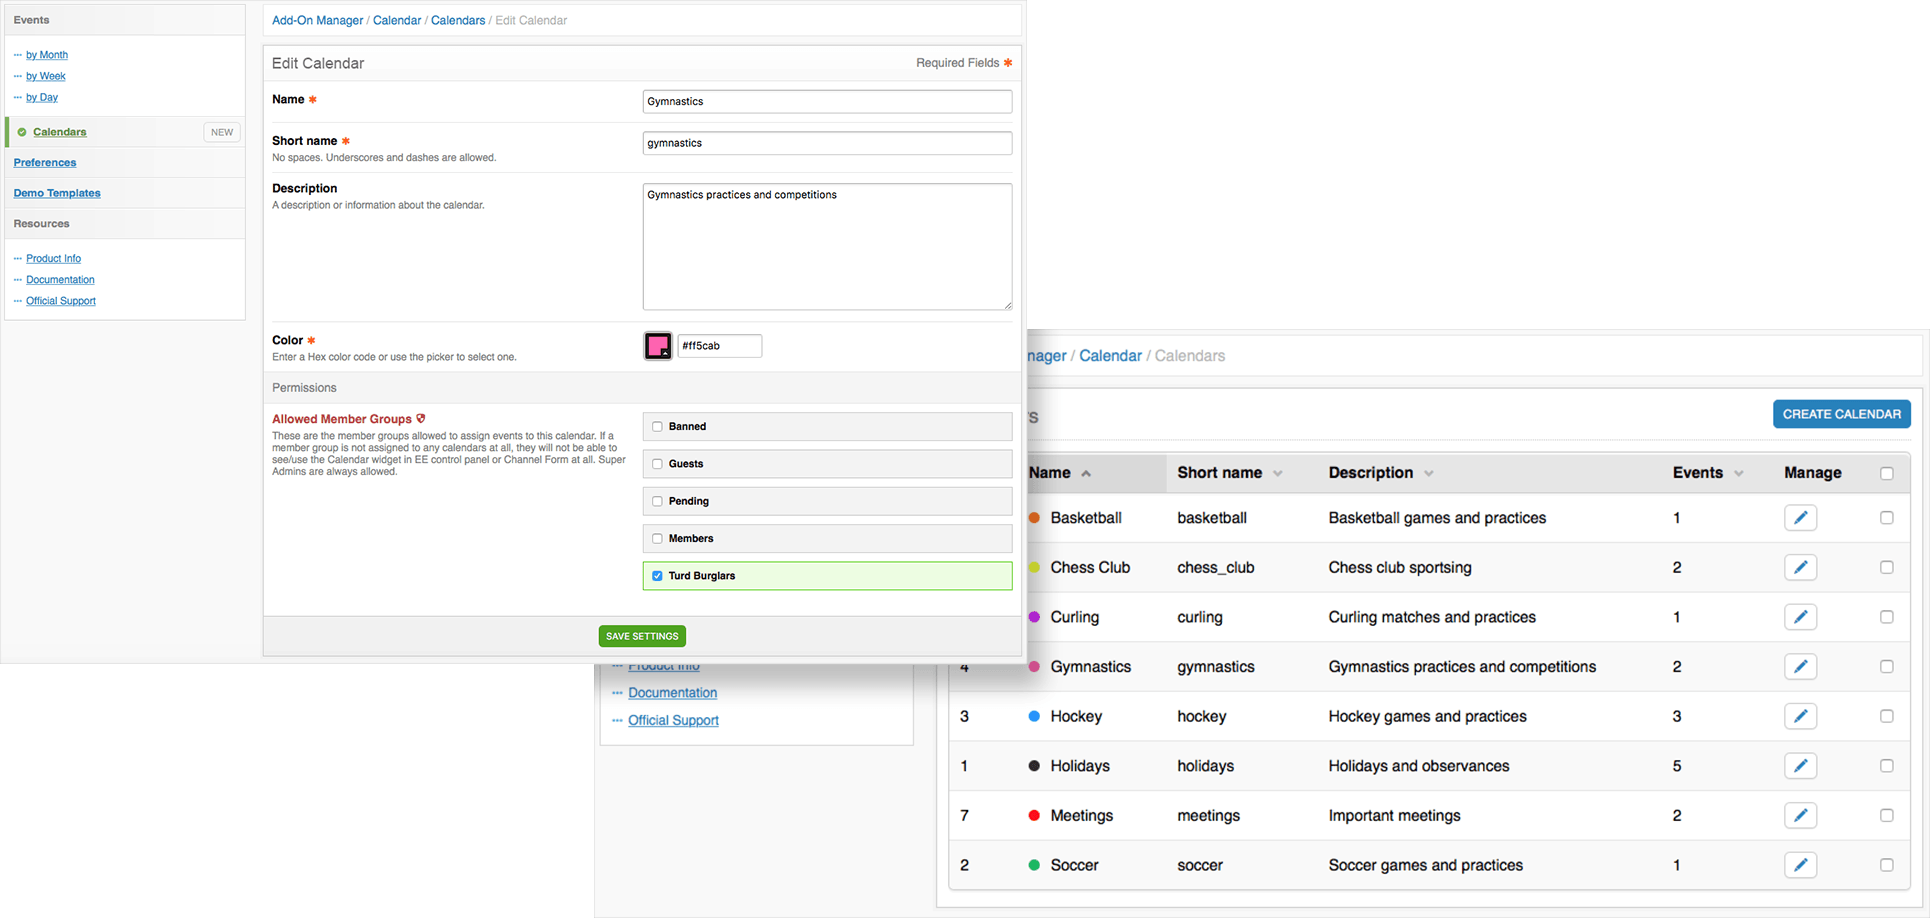Sort by Short name column arrow
Image resolution: width=1930 pixels, height=918 pixels.
click(x=1277, y=474)
